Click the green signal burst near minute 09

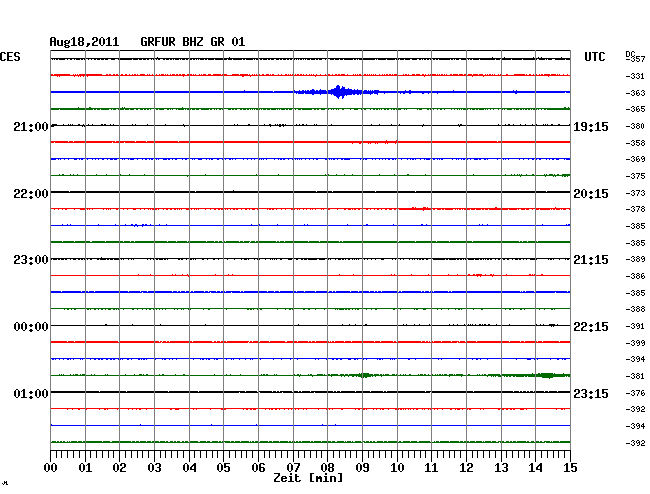point(364,375)
